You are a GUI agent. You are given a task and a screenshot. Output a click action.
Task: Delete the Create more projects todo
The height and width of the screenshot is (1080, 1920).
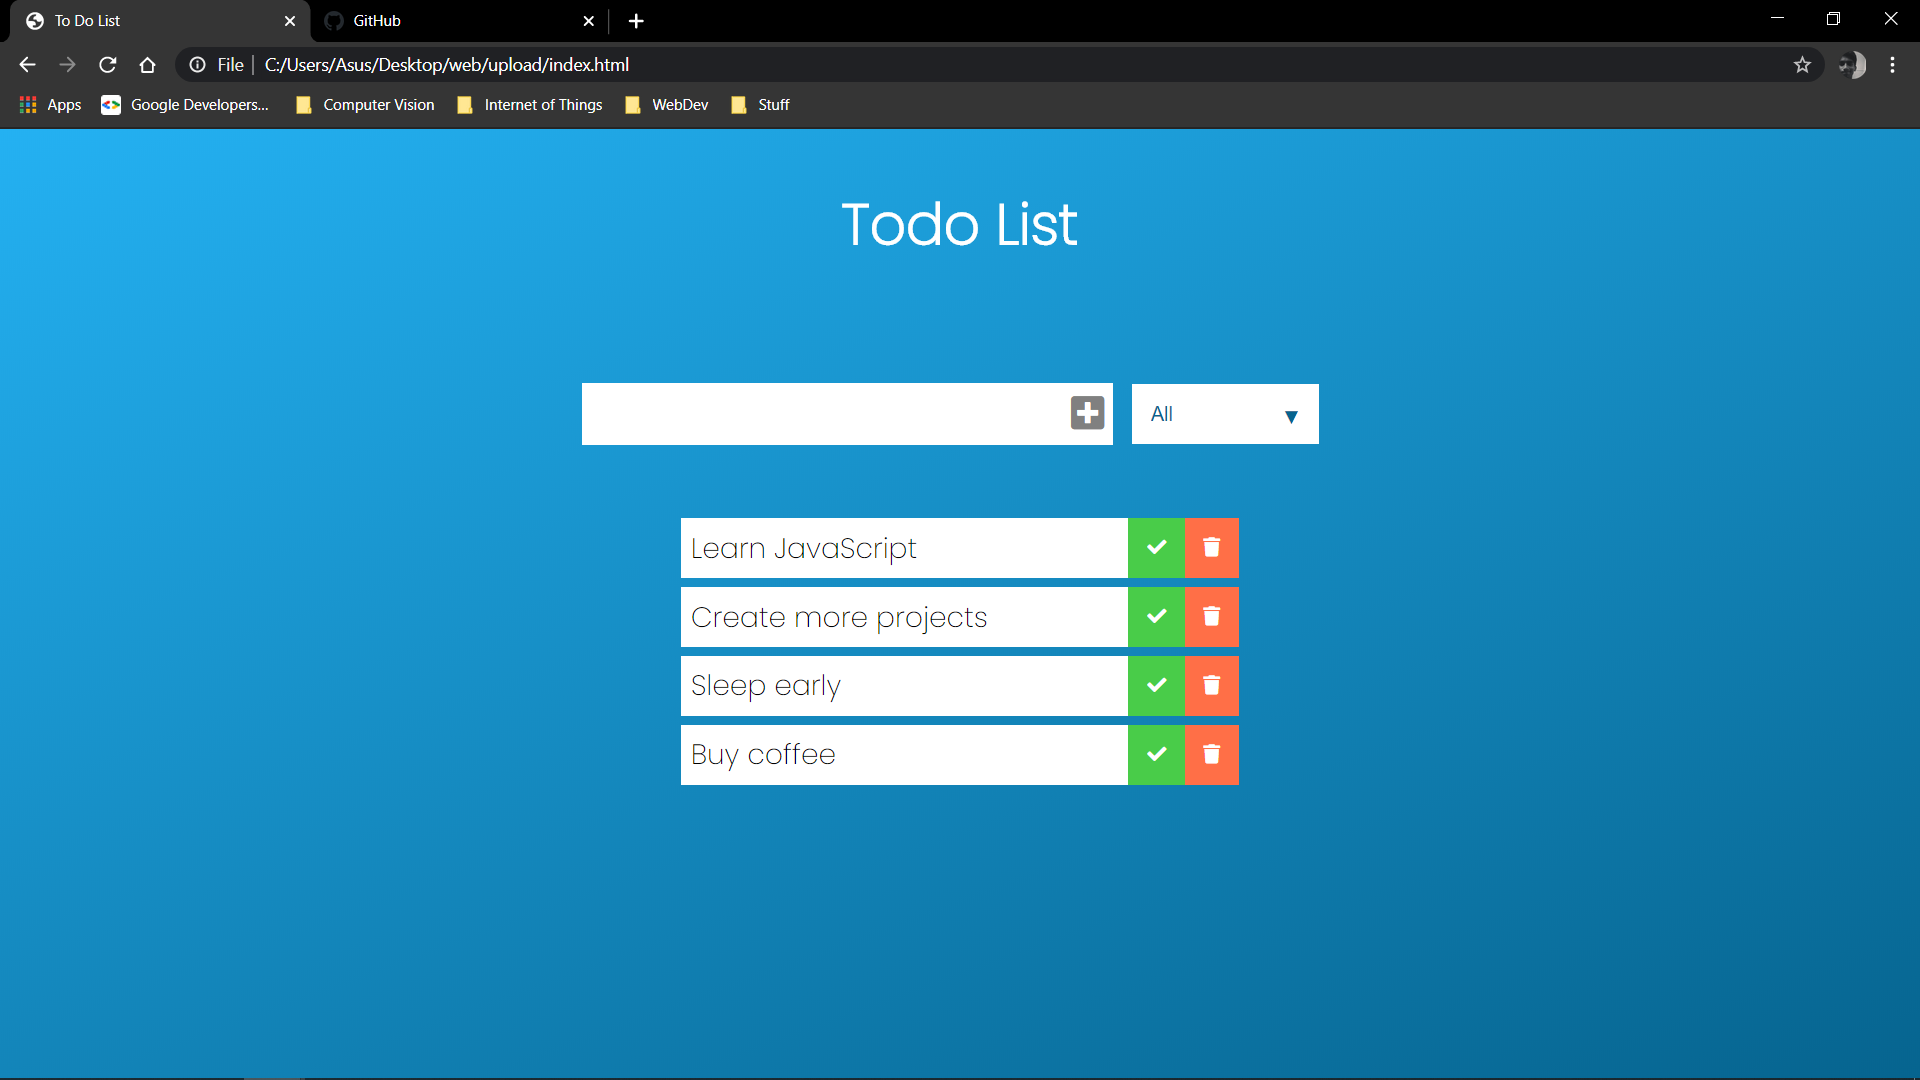1211,617
